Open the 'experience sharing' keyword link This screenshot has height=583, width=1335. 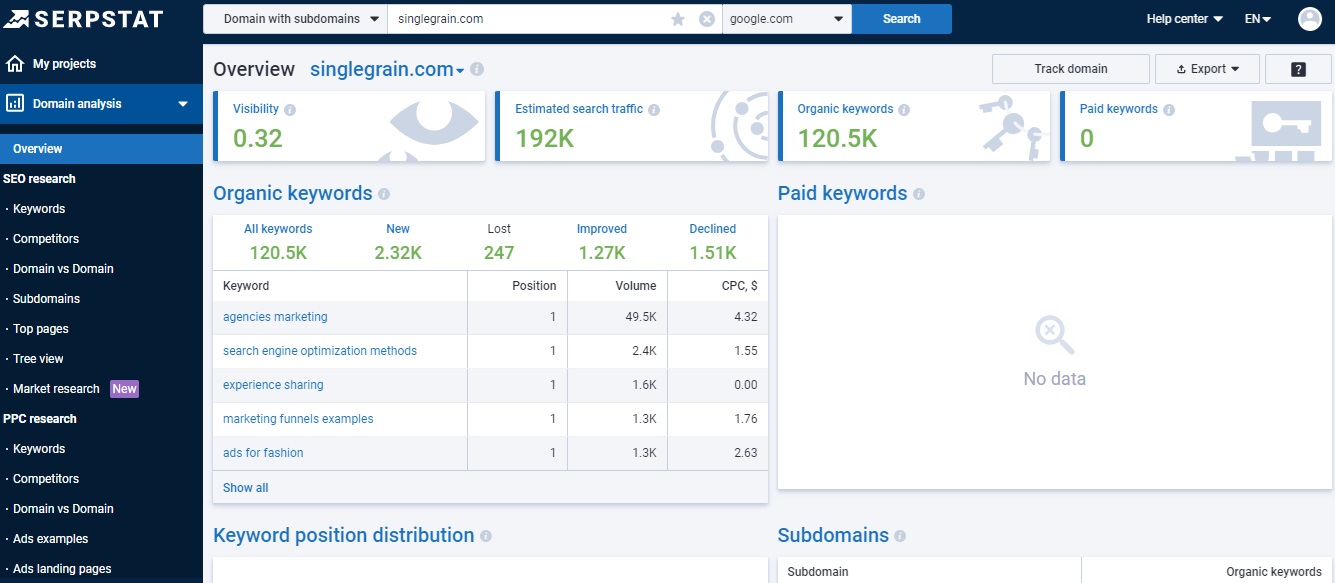273,385
